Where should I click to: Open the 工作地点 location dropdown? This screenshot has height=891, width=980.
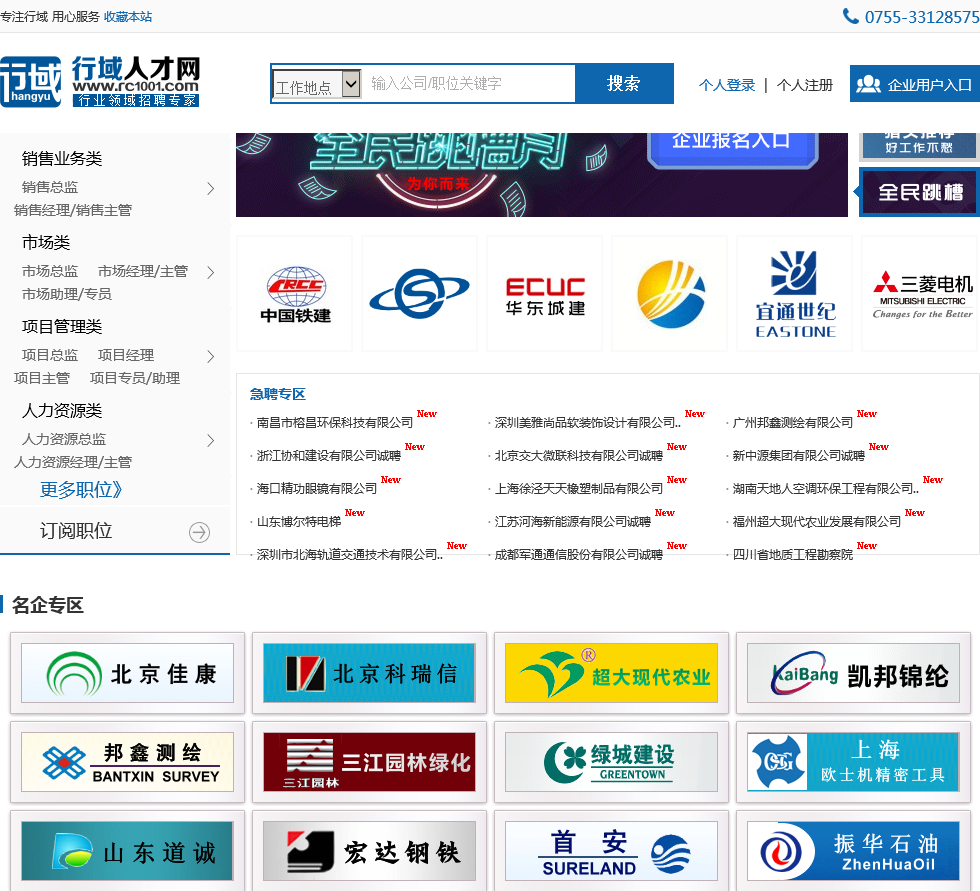[317, 84]
